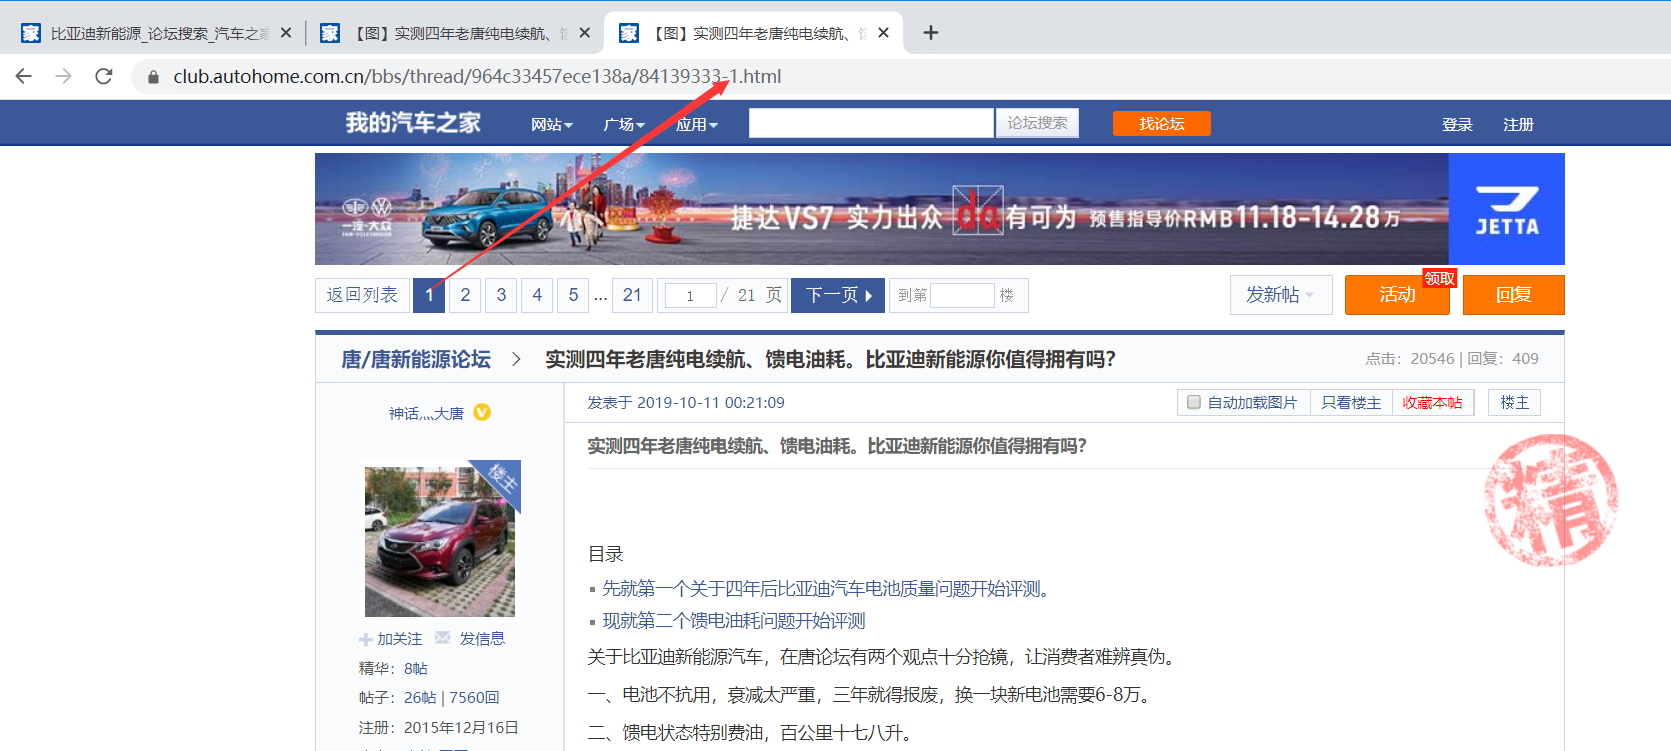The image size is (1671, 751).
Task: Jump to last page 21
Action: [x=632, y=295]
